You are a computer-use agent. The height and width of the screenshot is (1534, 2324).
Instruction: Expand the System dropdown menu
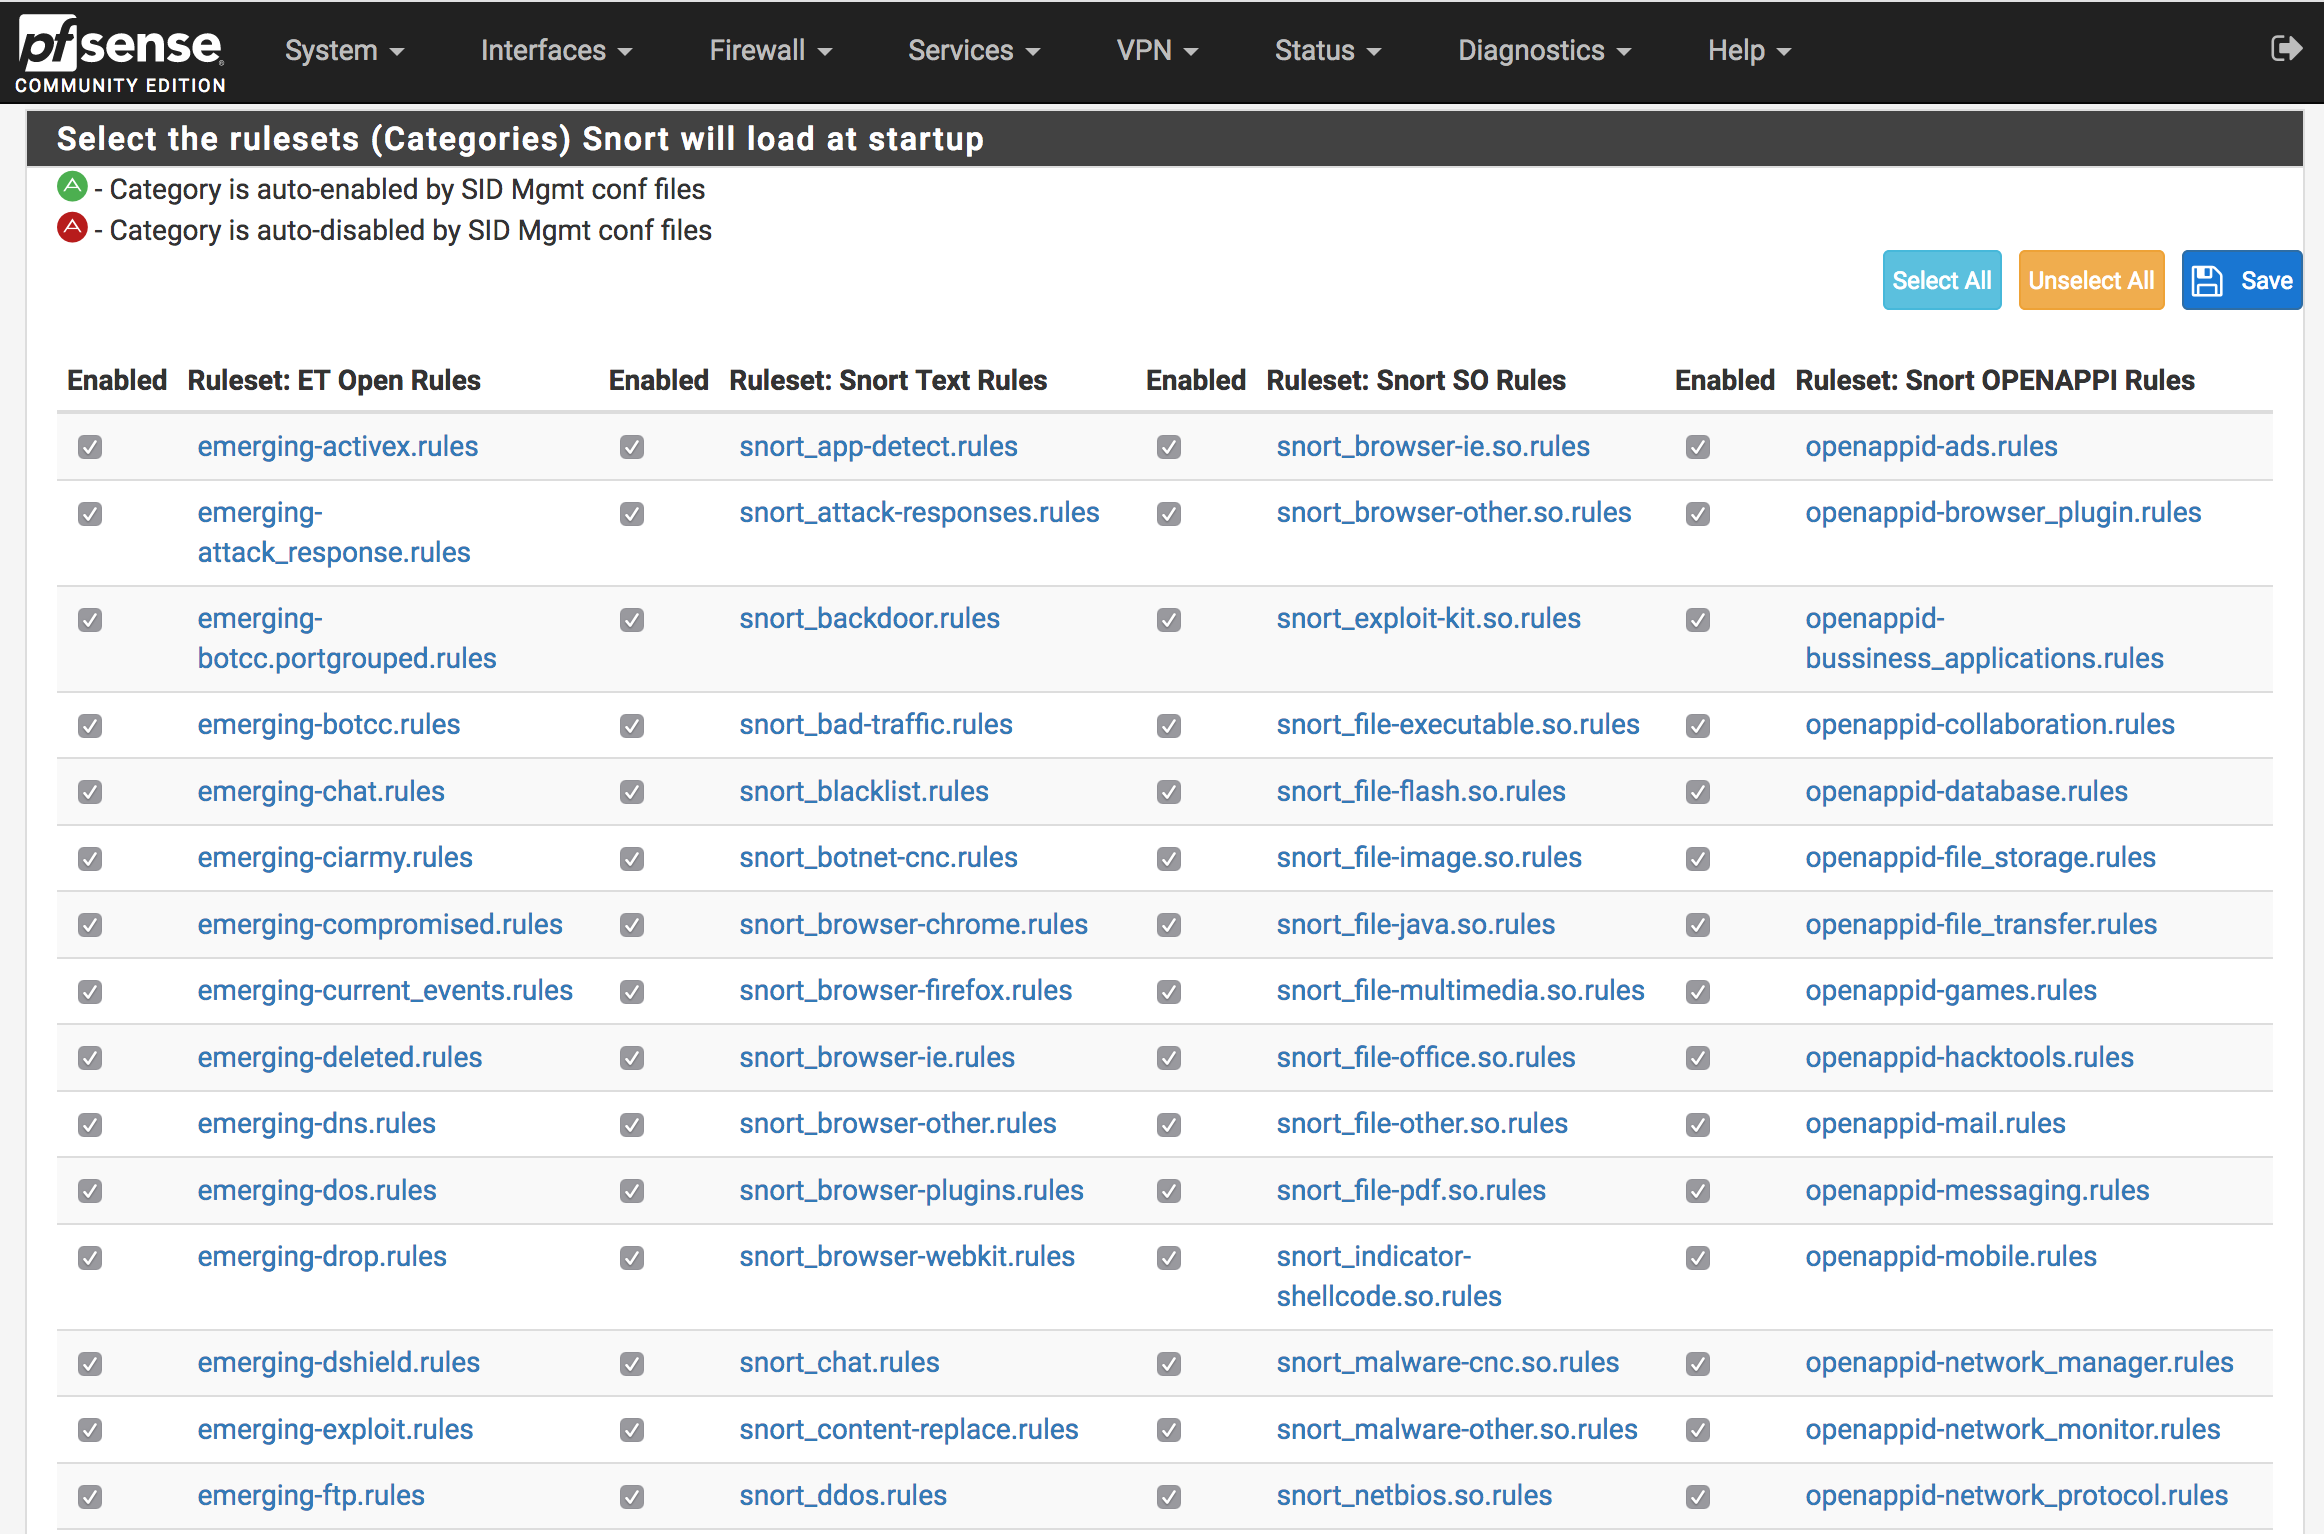pyautogui.click(x=343, y=50)
